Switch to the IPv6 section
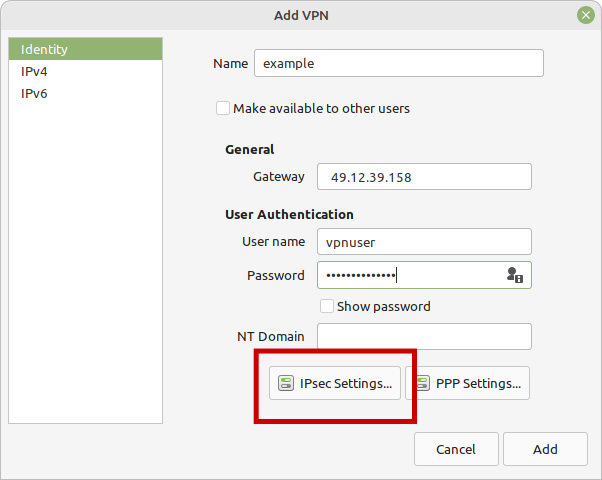The width and height of the screenshot is (602, 480). tap(85, 93)
